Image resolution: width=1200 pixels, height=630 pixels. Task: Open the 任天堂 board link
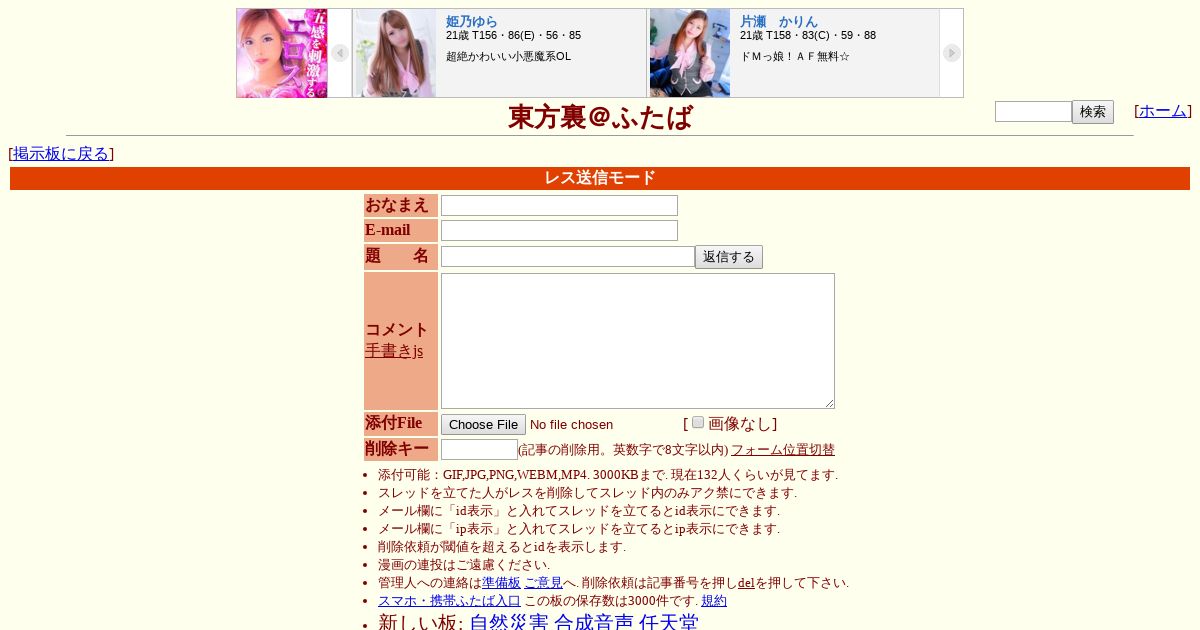click(669, 622)
